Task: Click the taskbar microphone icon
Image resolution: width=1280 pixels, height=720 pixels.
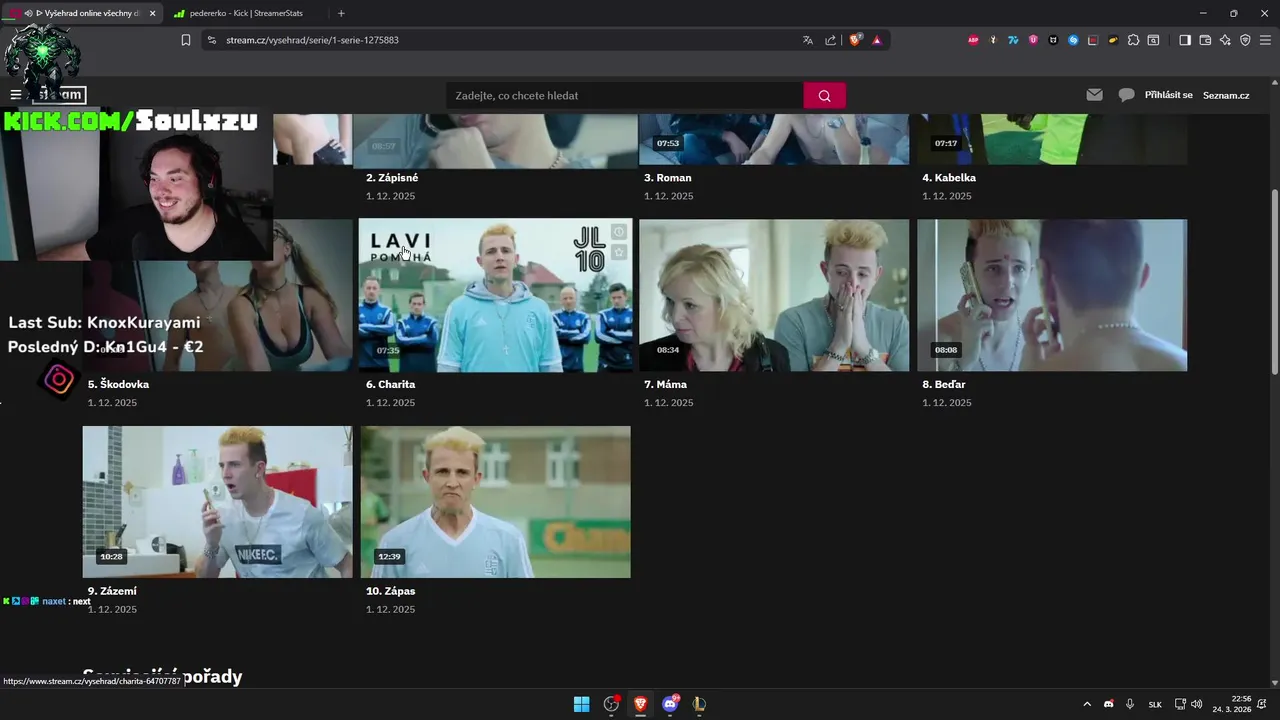Action: (1130, 704)
